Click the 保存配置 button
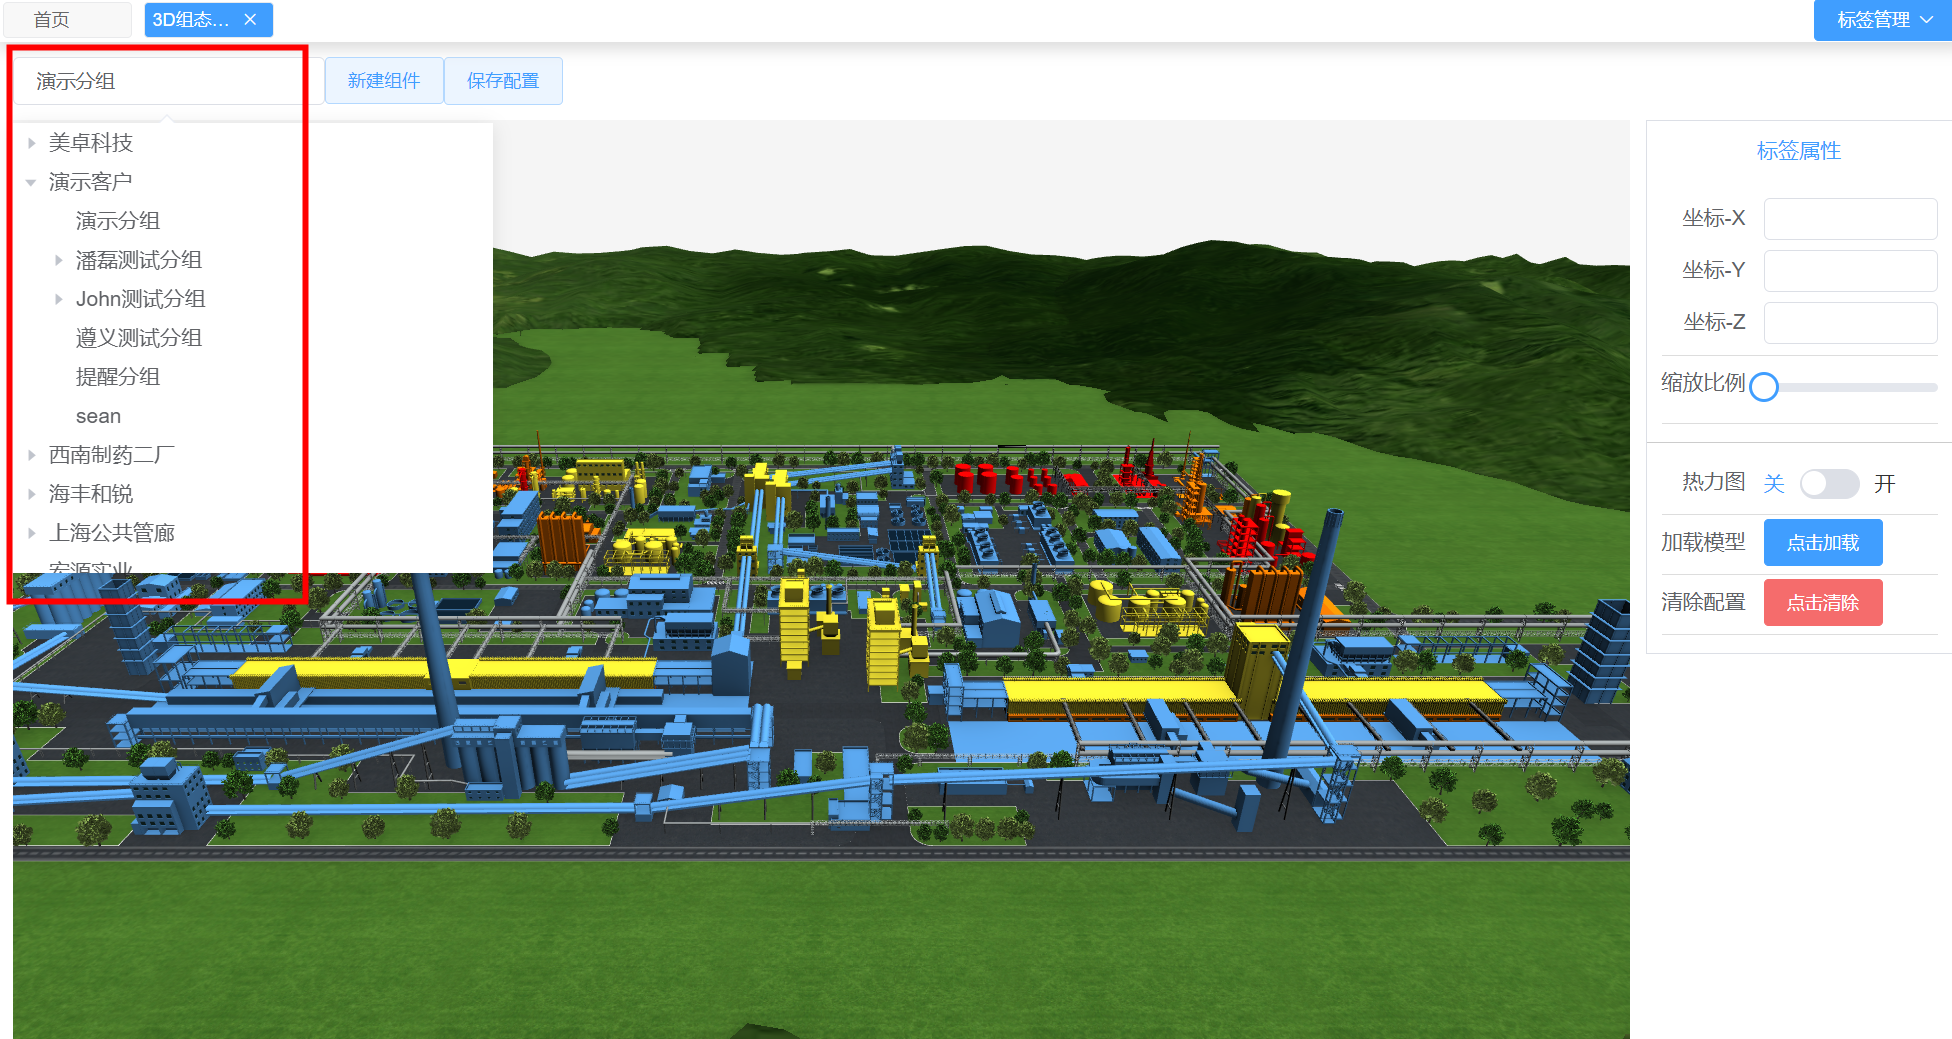 [503, 81]
